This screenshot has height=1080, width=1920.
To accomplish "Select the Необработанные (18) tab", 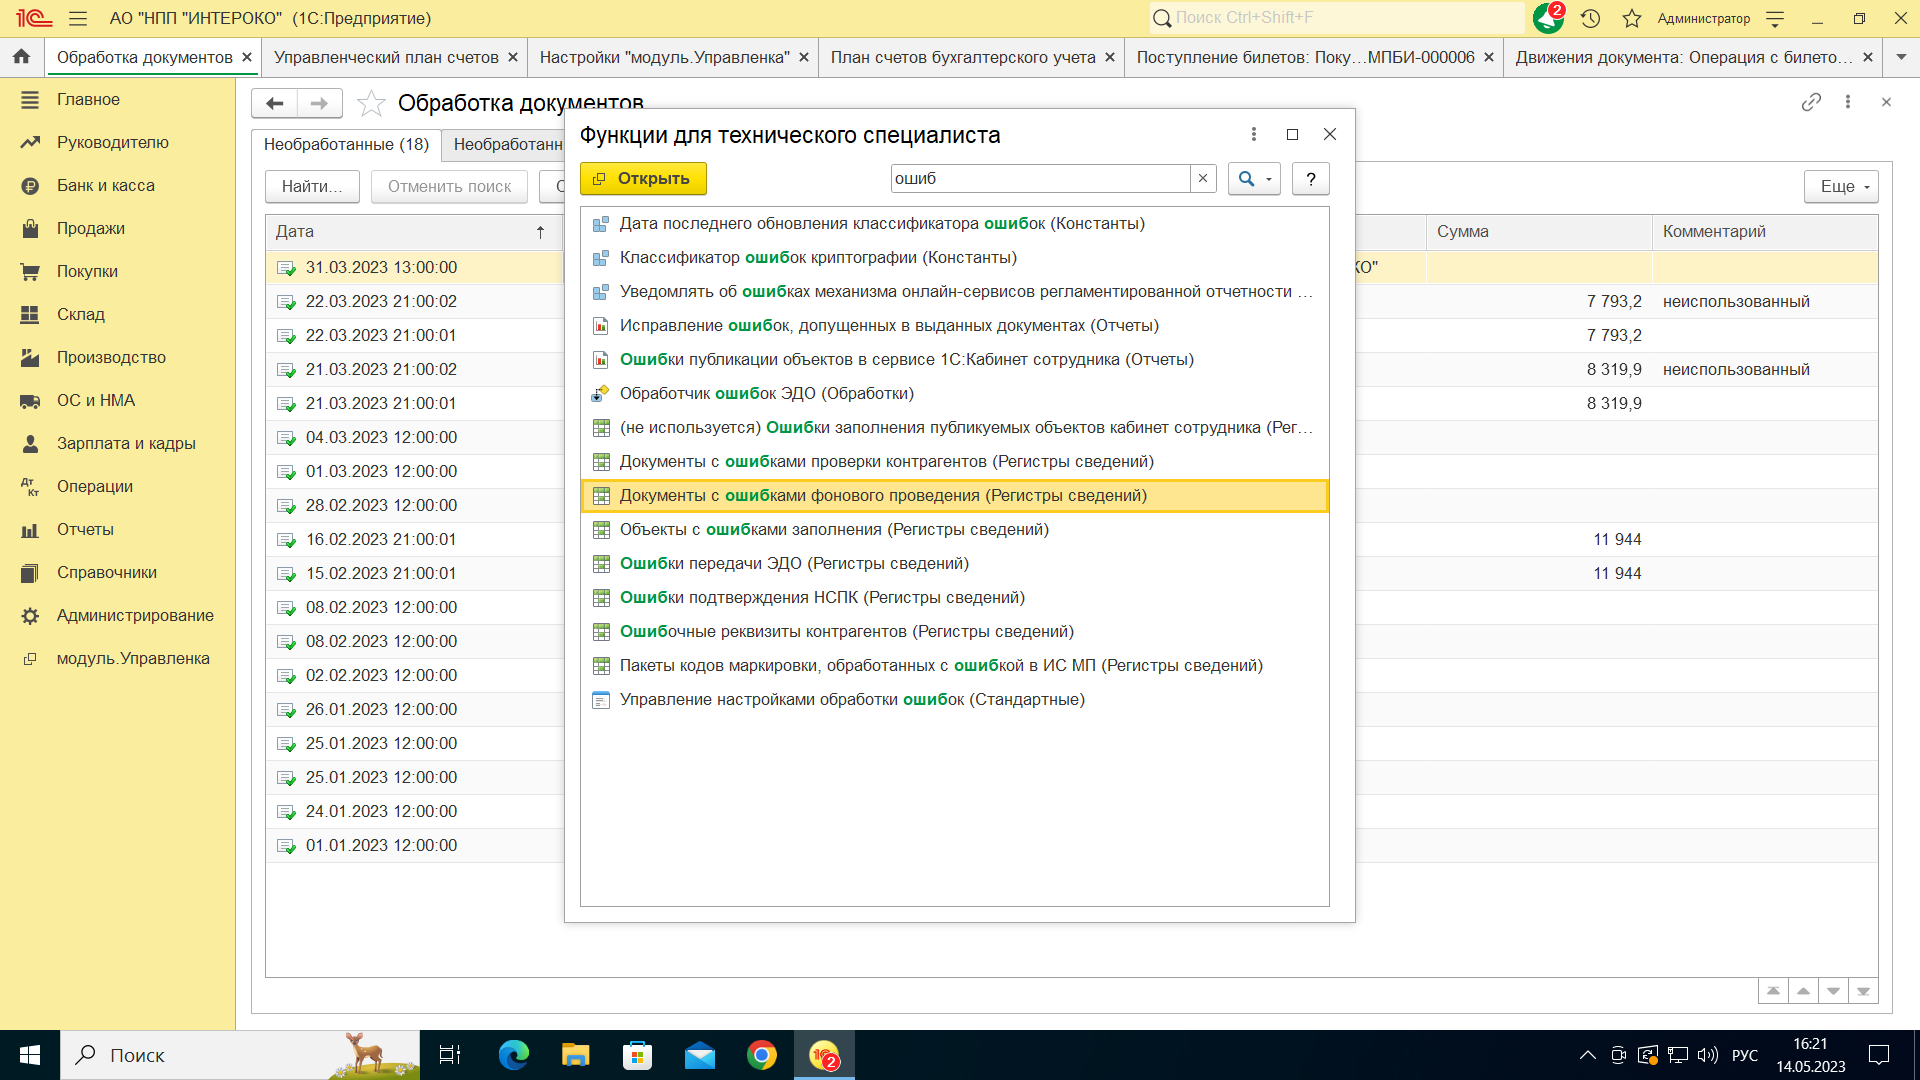I will click(x=346, y=144).
